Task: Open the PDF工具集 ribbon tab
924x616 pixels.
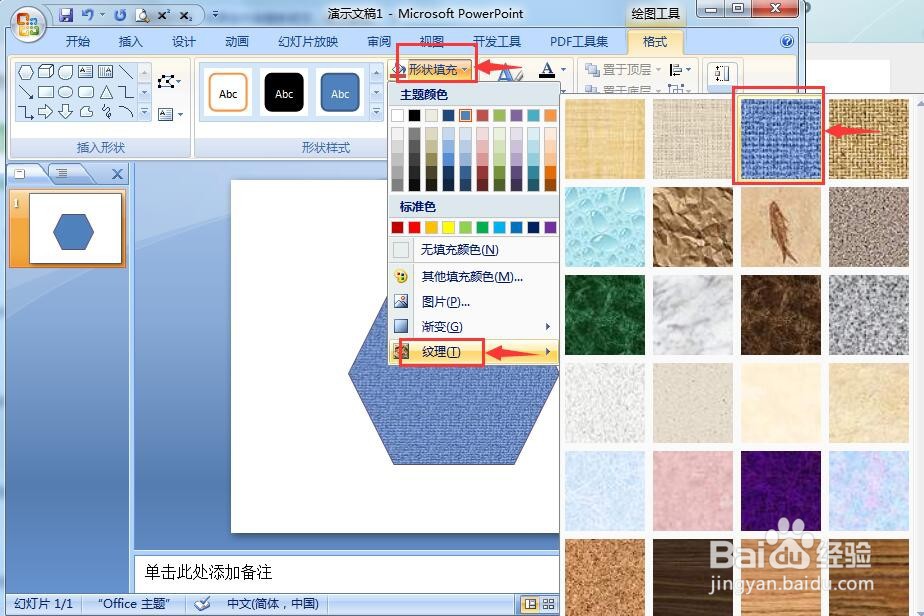Action: tap(579, 41)
